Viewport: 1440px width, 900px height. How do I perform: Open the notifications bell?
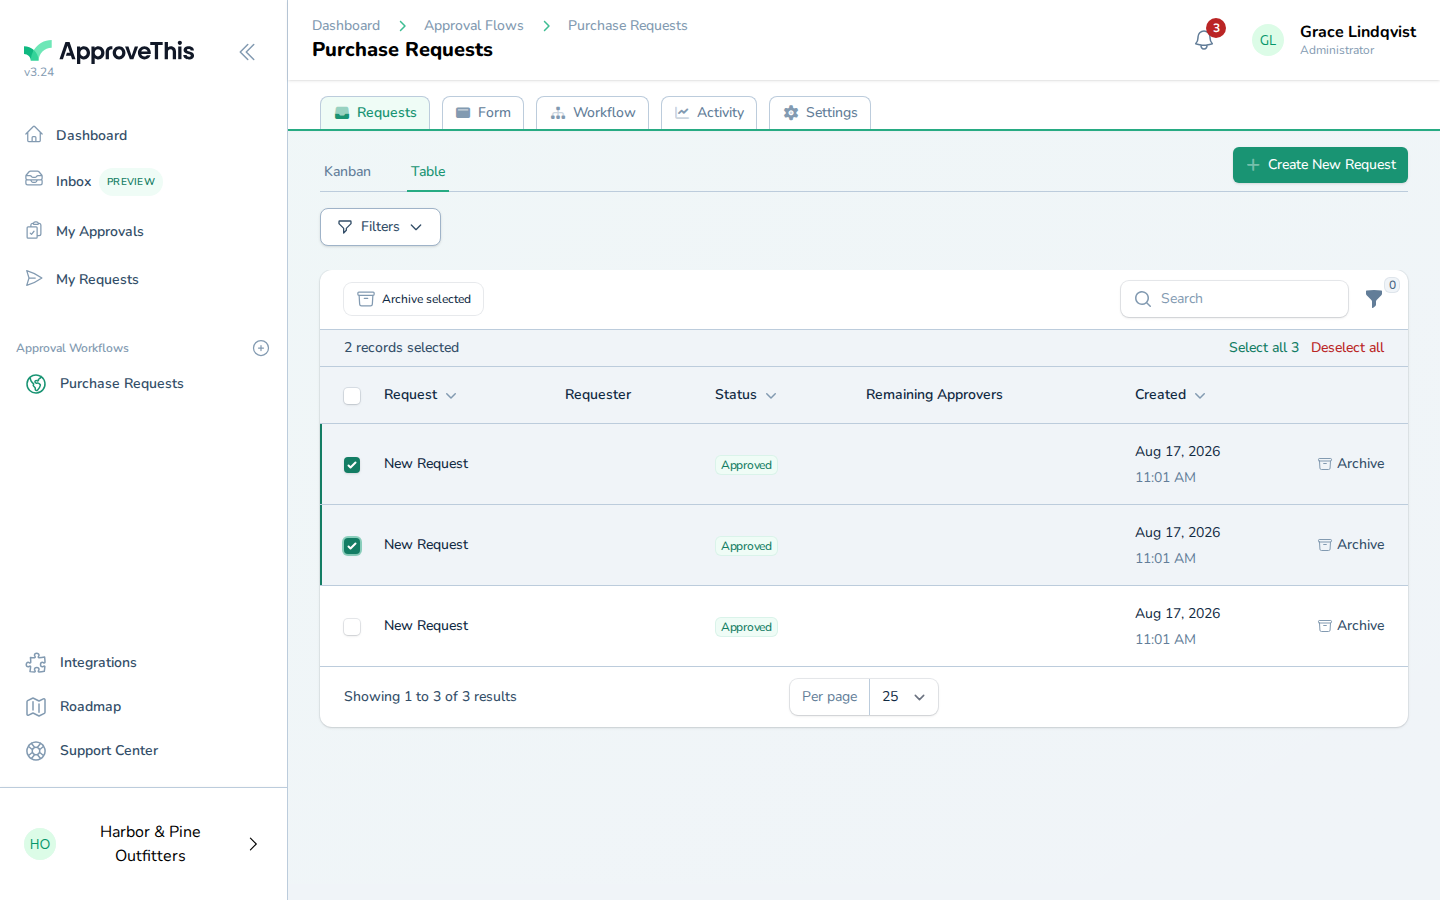click(x=1204, y=40)
